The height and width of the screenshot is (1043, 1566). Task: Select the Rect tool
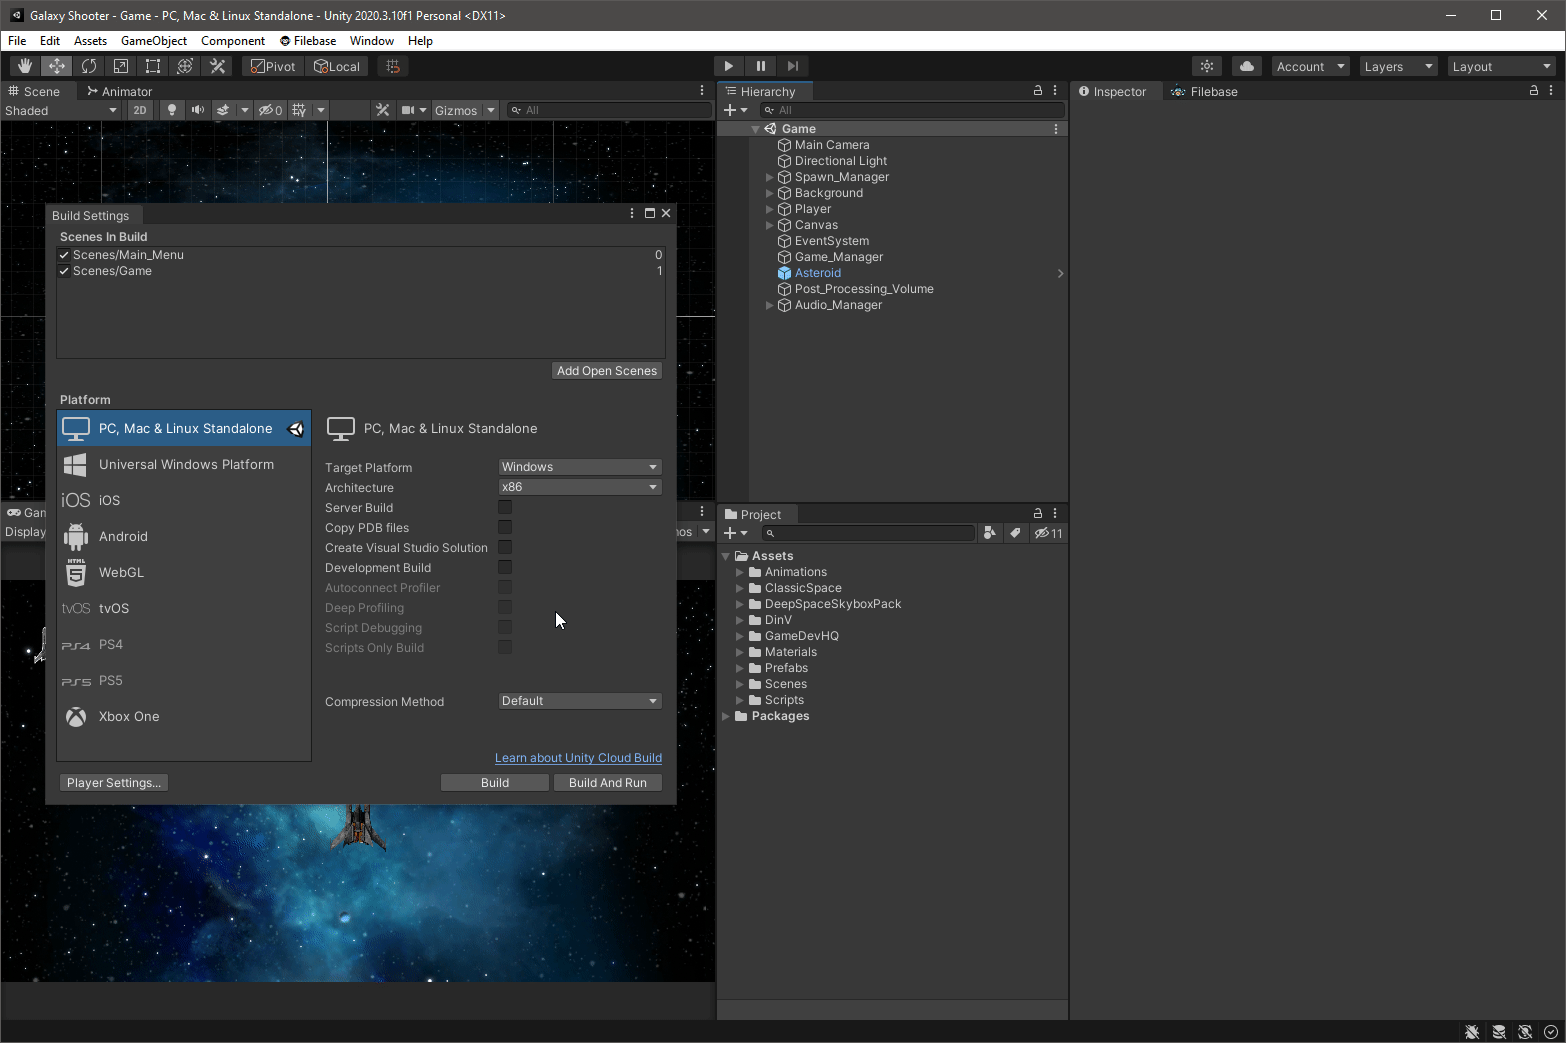153,66
